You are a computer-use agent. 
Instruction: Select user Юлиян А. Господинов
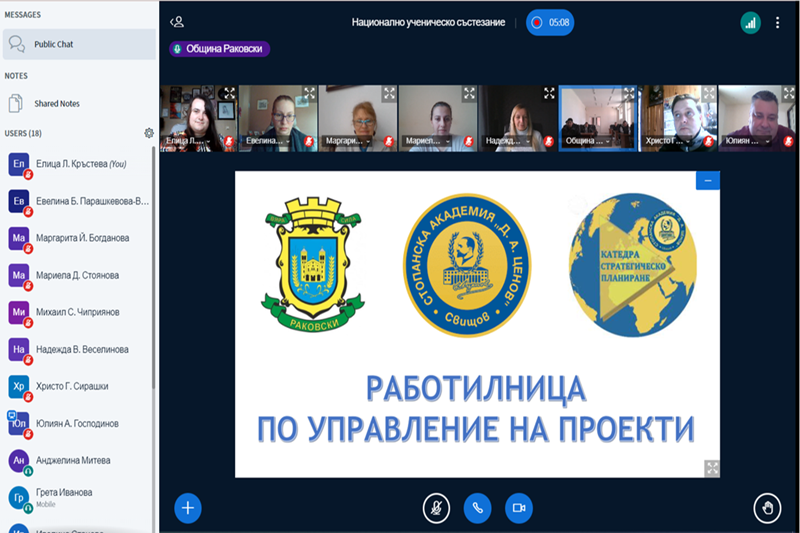[78, 423]
